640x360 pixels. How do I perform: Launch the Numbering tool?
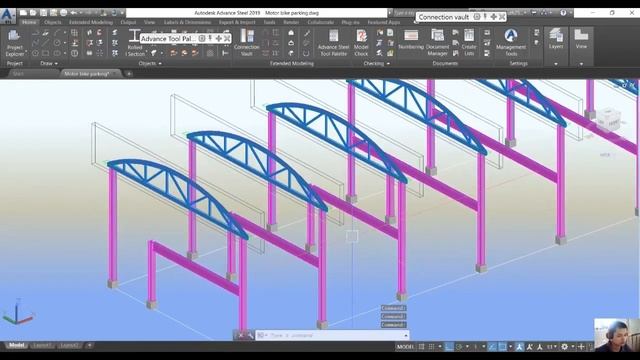[x=411, y=40]
